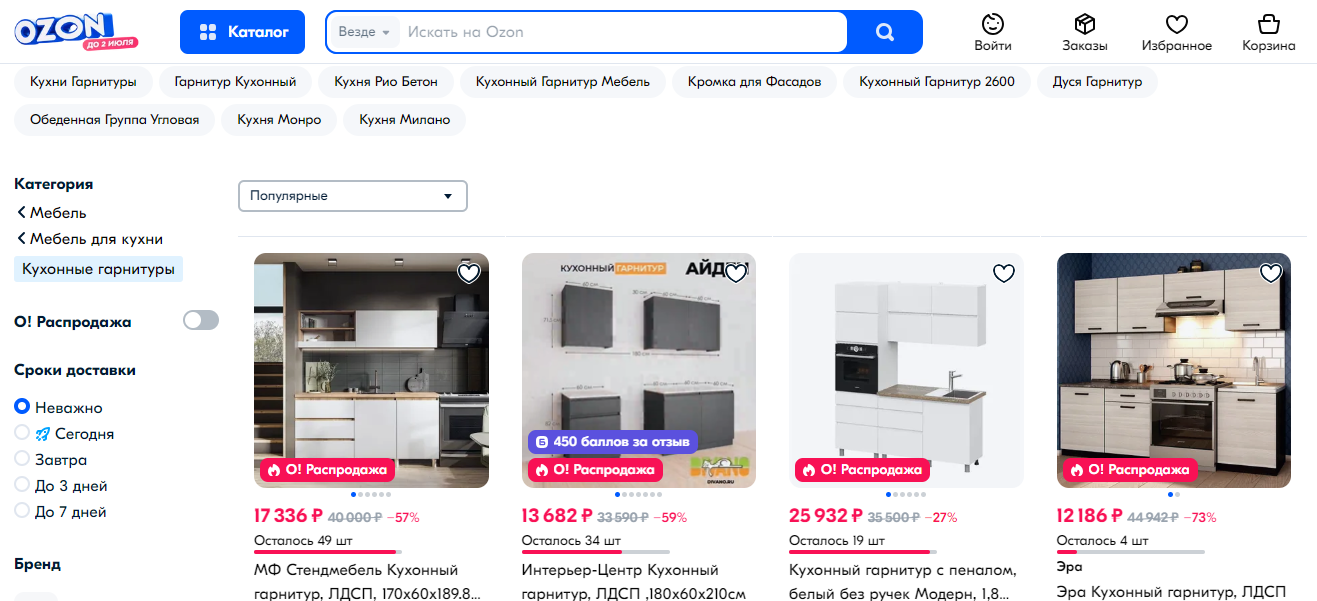Viewport: 1317px width, 601px height.
Task: Click the Ozon logo
Action: [76, 31]
